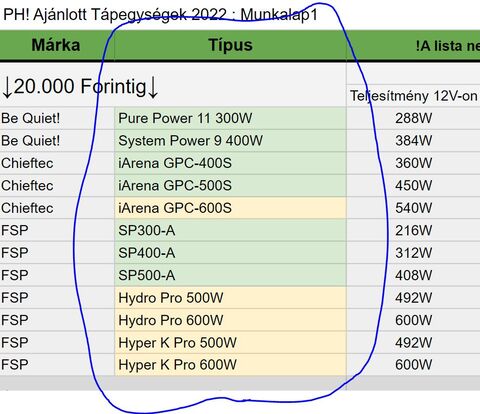This screenshot has width=480, height=414.
Task: Select the 384W value cell
Action: coord(414,141)
